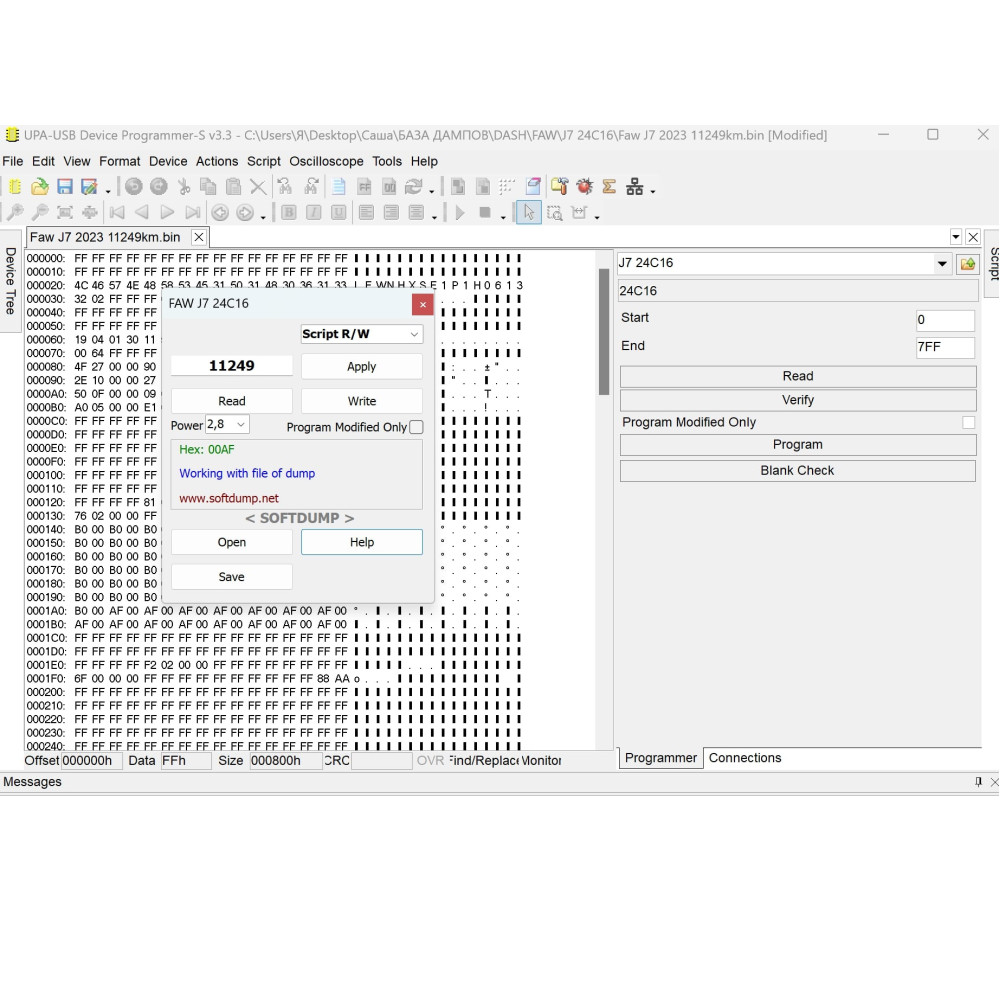Tick Program Modified Only in FAW J7 dialog
Image resolution: width=1000 pixels, height=1000 pixels.
[416, 427]
